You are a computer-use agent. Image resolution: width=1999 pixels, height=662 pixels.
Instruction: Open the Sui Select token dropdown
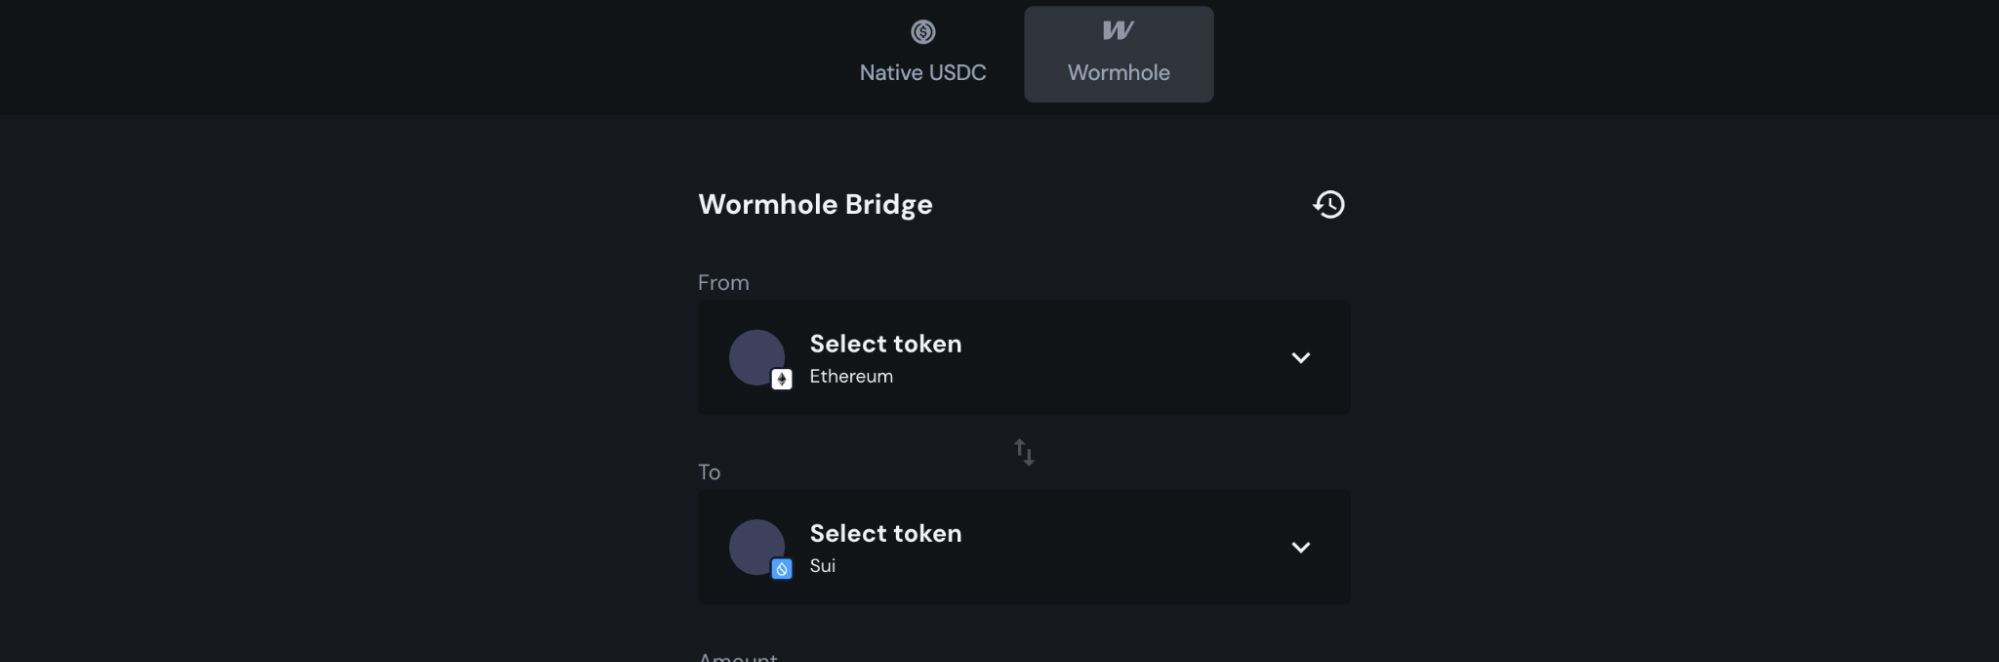tap(1024, 547)
